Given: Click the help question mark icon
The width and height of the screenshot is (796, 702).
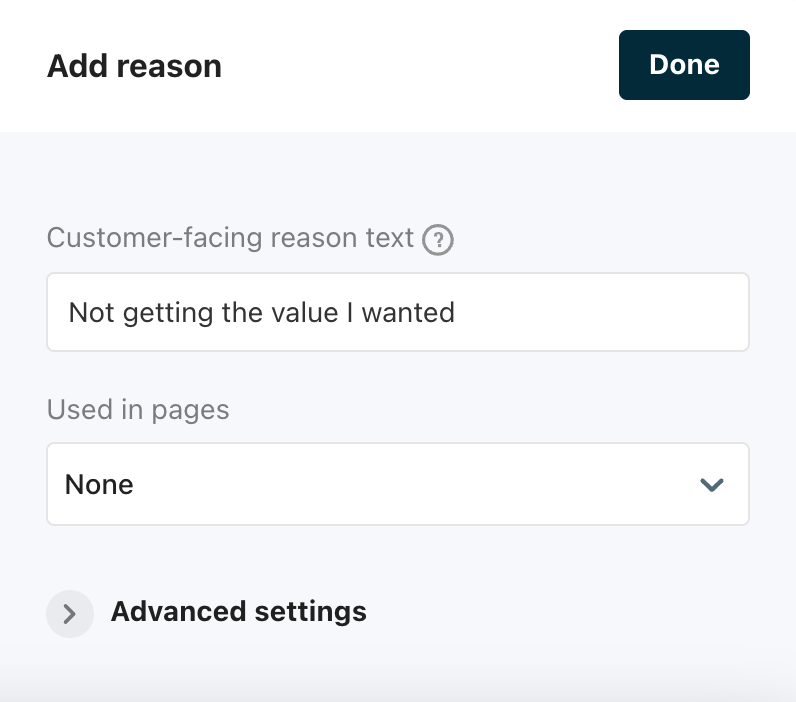Looking at the screenshot, I should click(x=438, y=240).
